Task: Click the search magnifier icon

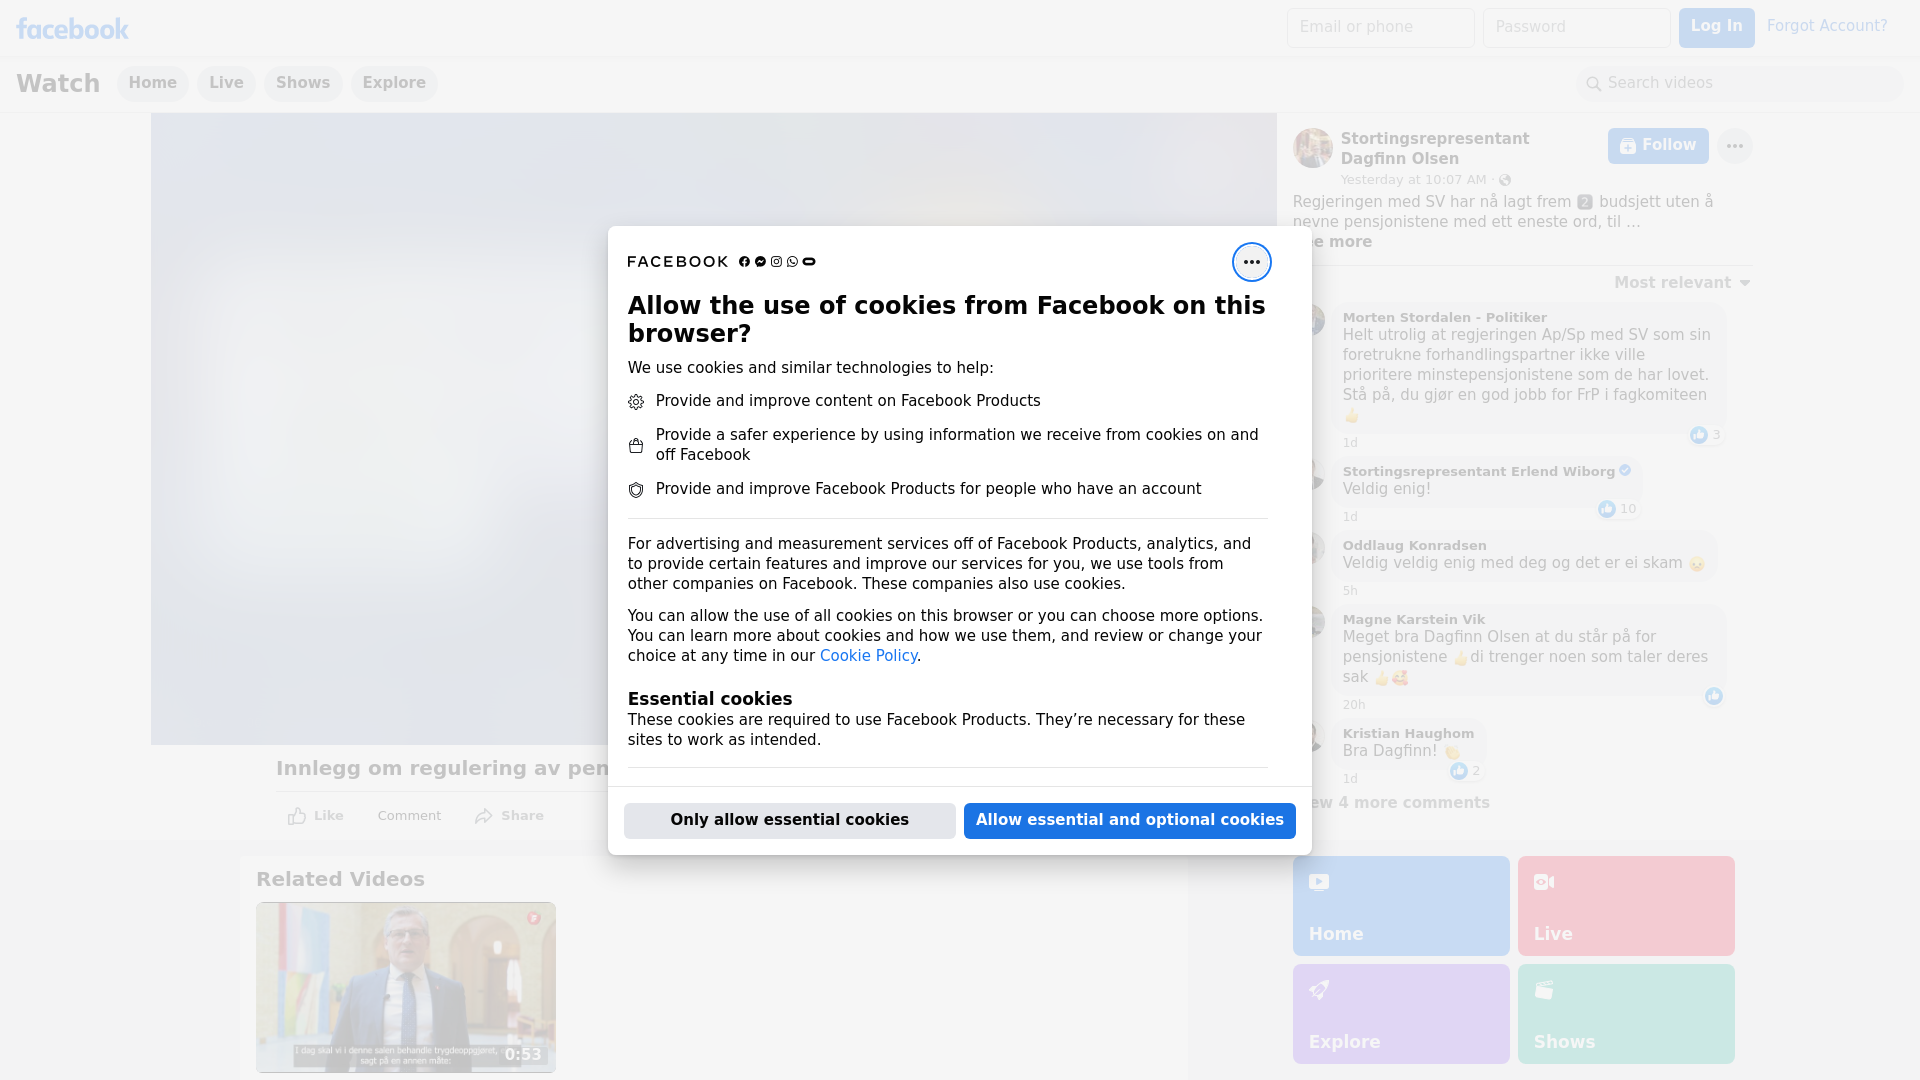Action: coord(1593,84)
